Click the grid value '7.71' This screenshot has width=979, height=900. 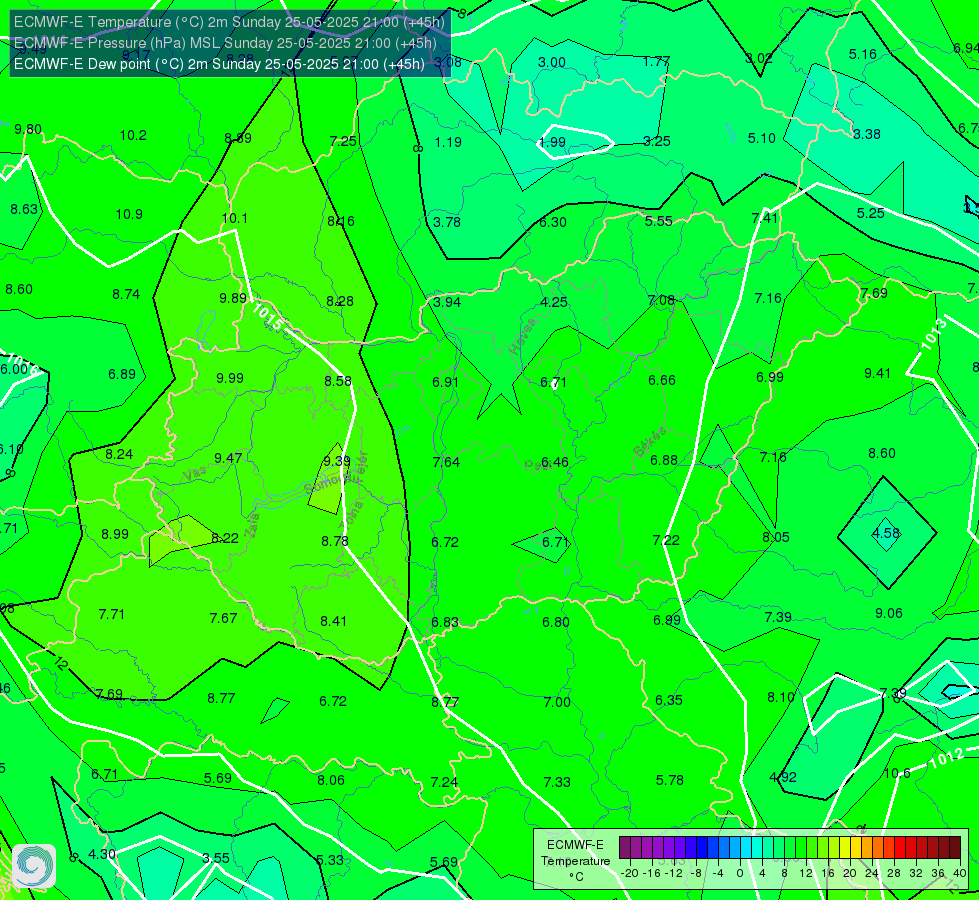[112, 614]
